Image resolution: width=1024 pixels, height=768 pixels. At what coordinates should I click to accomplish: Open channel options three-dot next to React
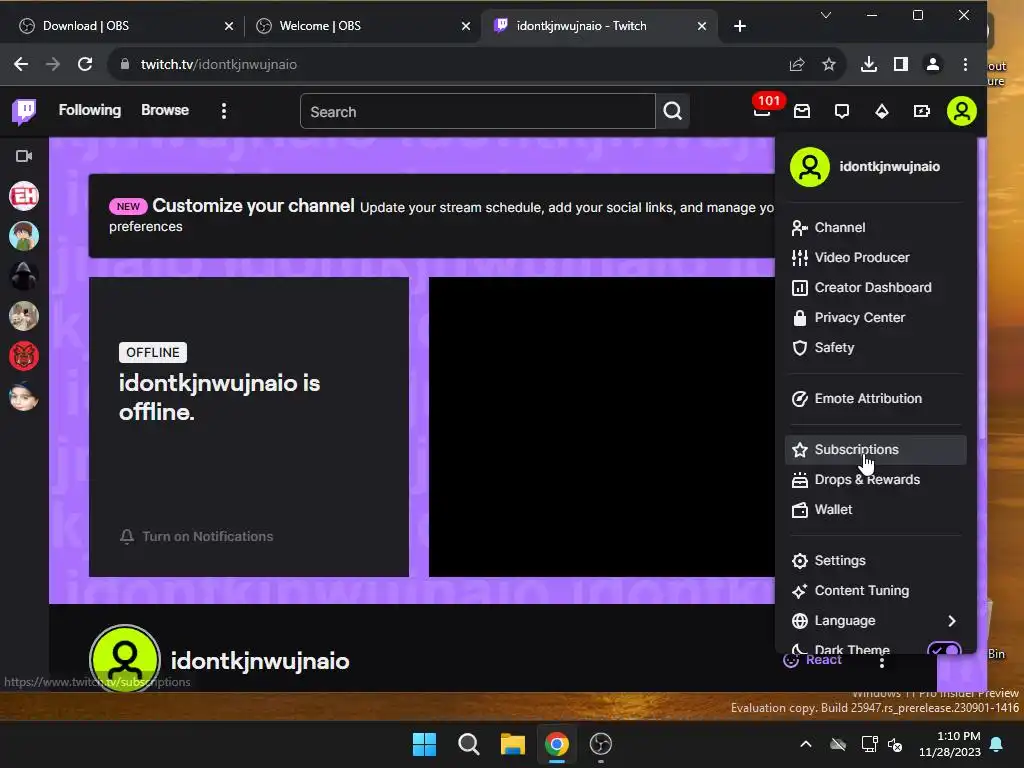coord(882,662)
